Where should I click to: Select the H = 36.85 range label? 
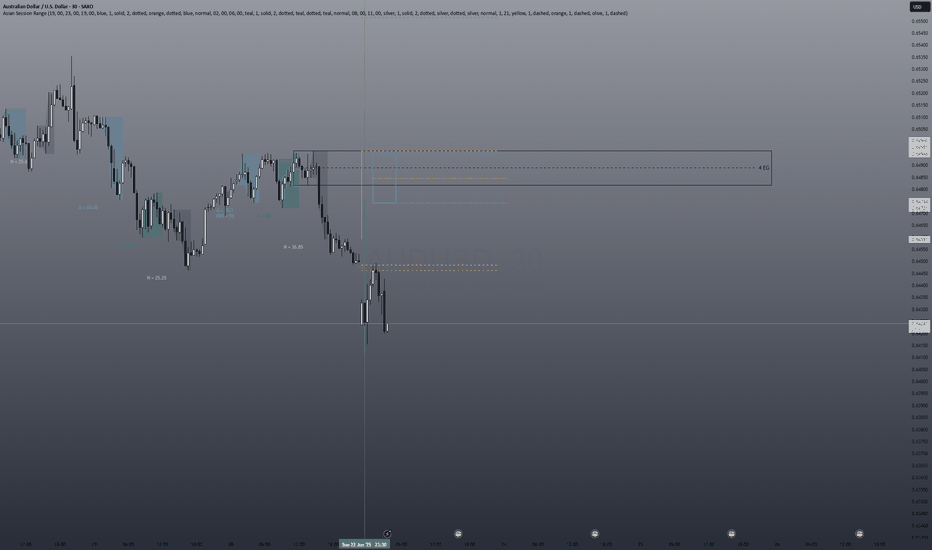point(293,247)
